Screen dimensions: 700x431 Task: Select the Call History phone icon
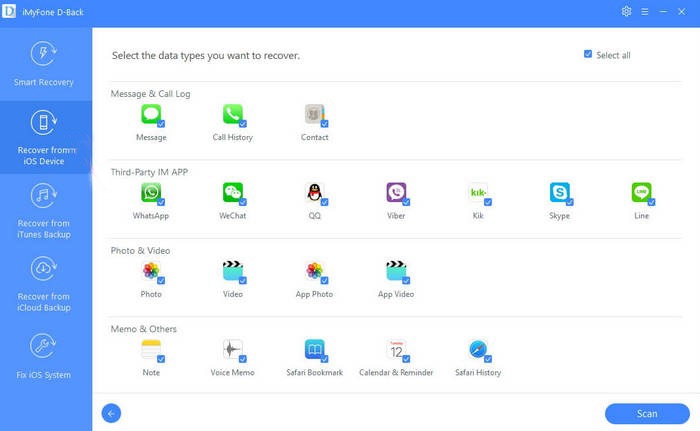[233, 114]
